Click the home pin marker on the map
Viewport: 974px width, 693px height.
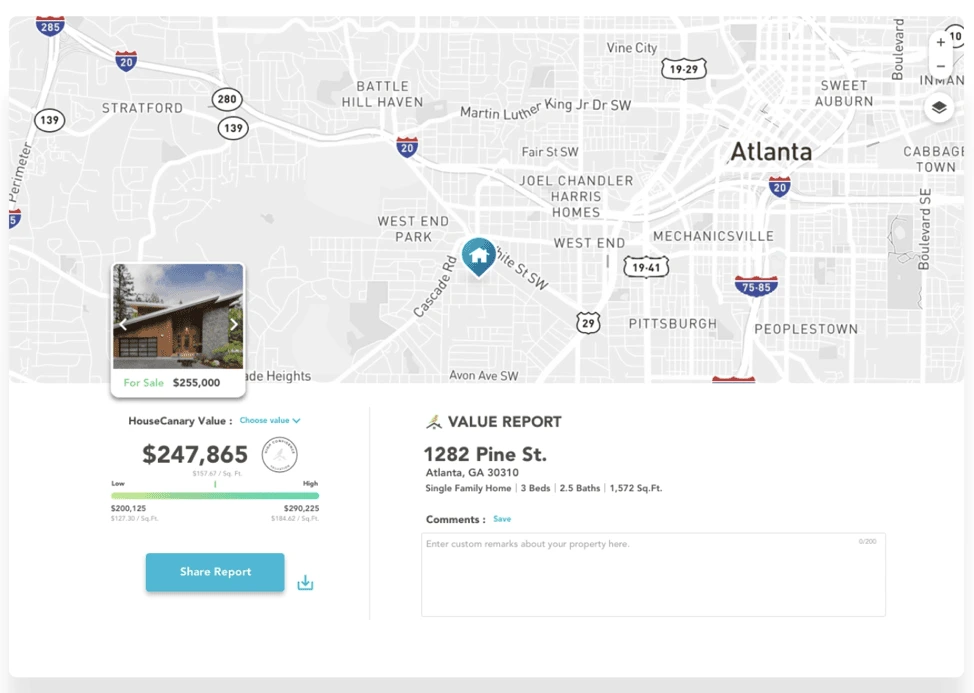[x=478, y=258]
